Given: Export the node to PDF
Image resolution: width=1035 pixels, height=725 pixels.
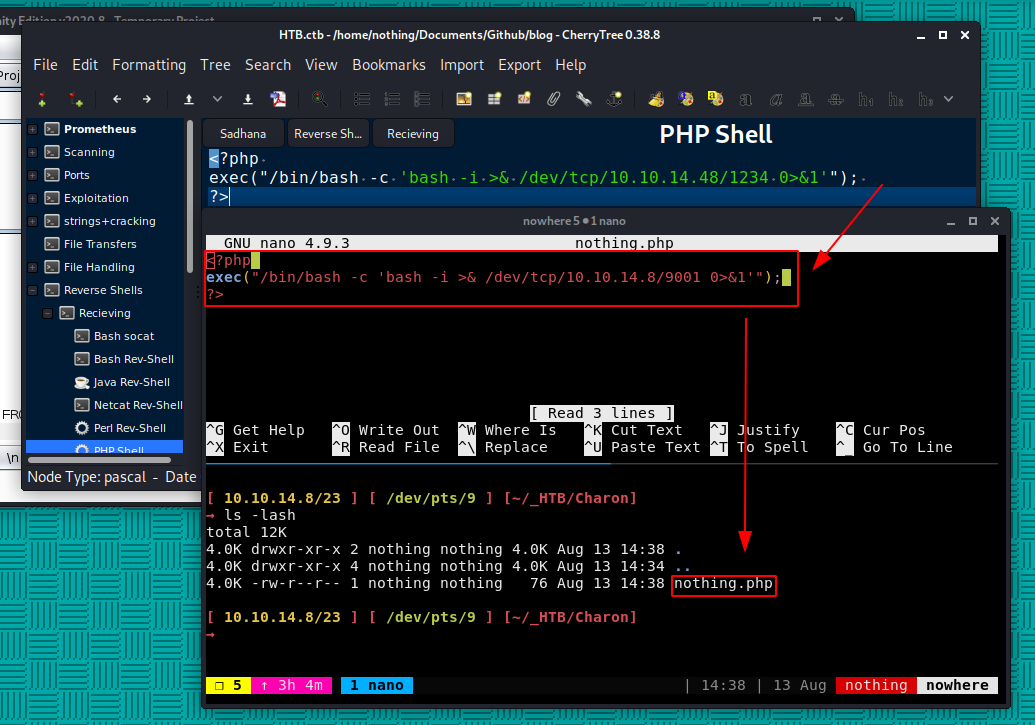Looking at the screenshot, I should (279, 100).
